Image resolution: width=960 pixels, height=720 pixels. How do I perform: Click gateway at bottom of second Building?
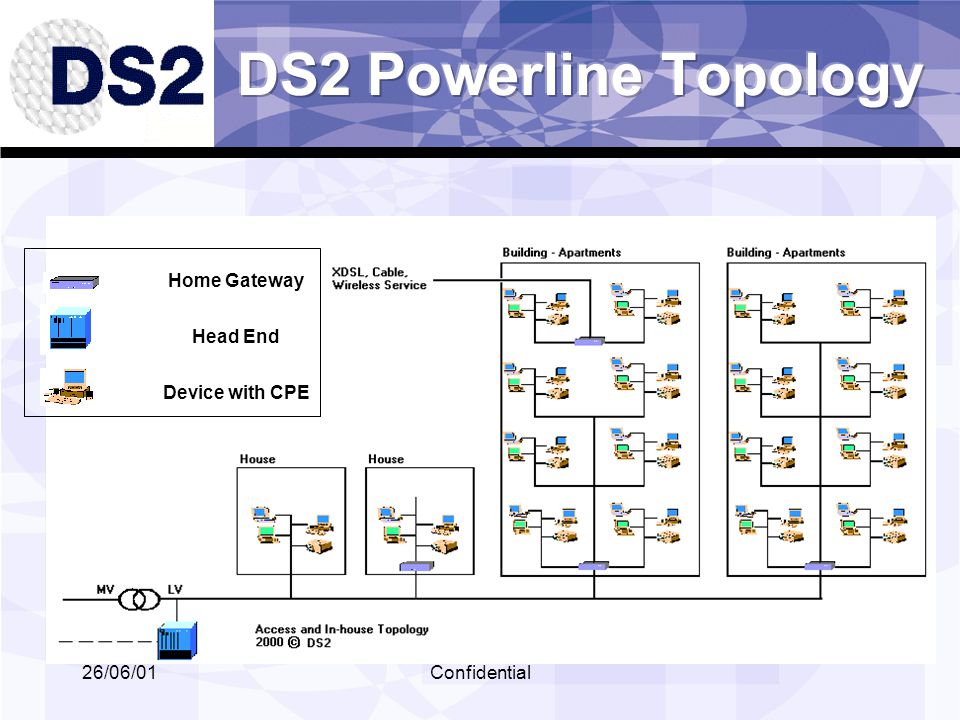(819, 566)
